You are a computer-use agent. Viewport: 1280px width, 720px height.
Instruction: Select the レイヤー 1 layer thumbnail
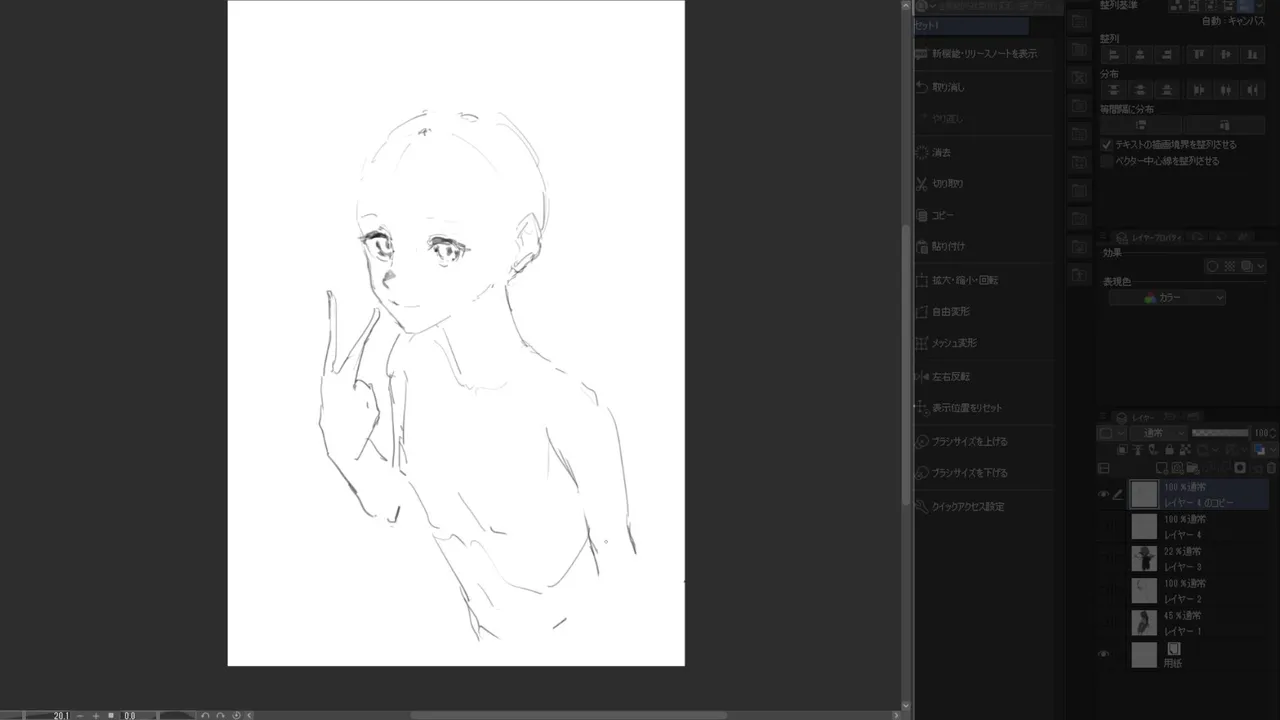(1144, 623)
